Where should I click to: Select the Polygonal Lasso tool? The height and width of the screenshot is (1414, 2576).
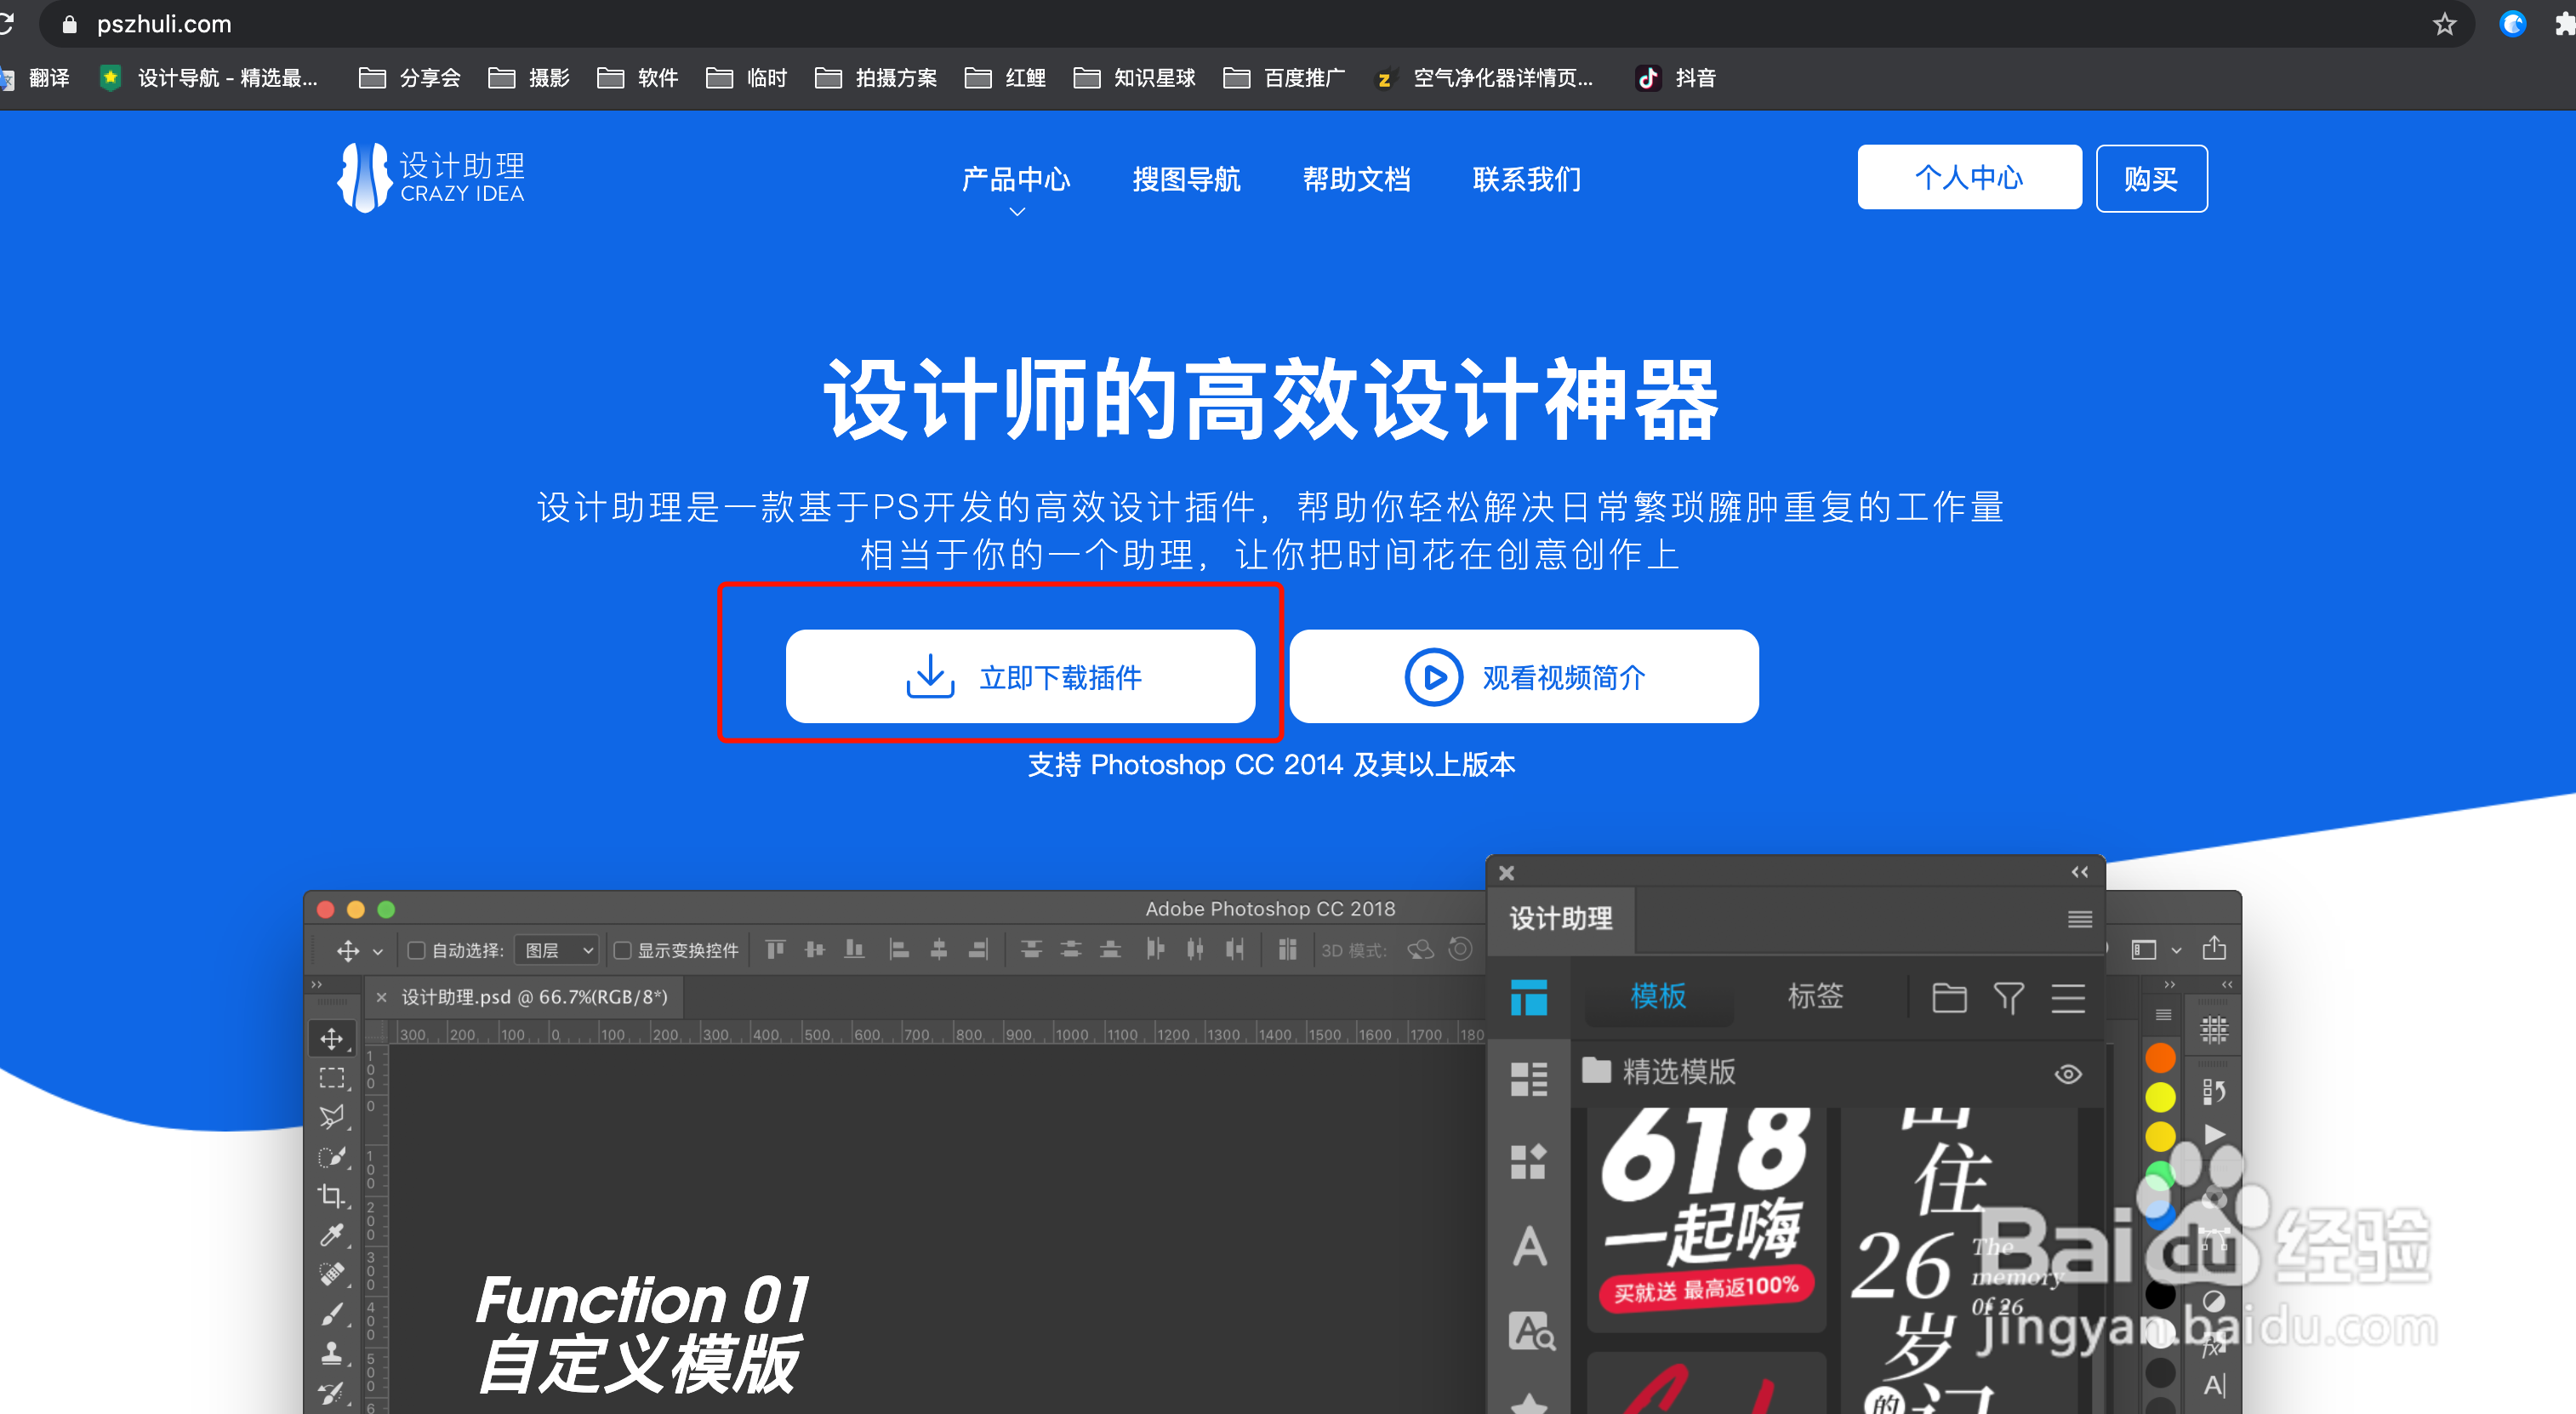coord(332,1117)
